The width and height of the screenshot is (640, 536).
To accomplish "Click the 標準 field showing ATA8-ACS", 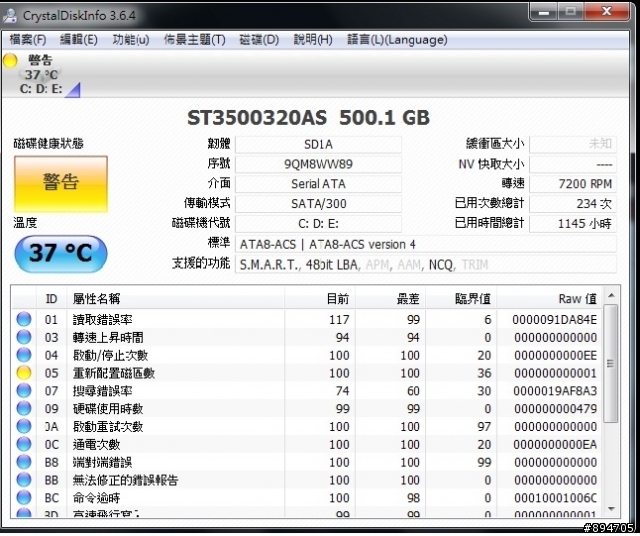I will click(x=426, y=245).
